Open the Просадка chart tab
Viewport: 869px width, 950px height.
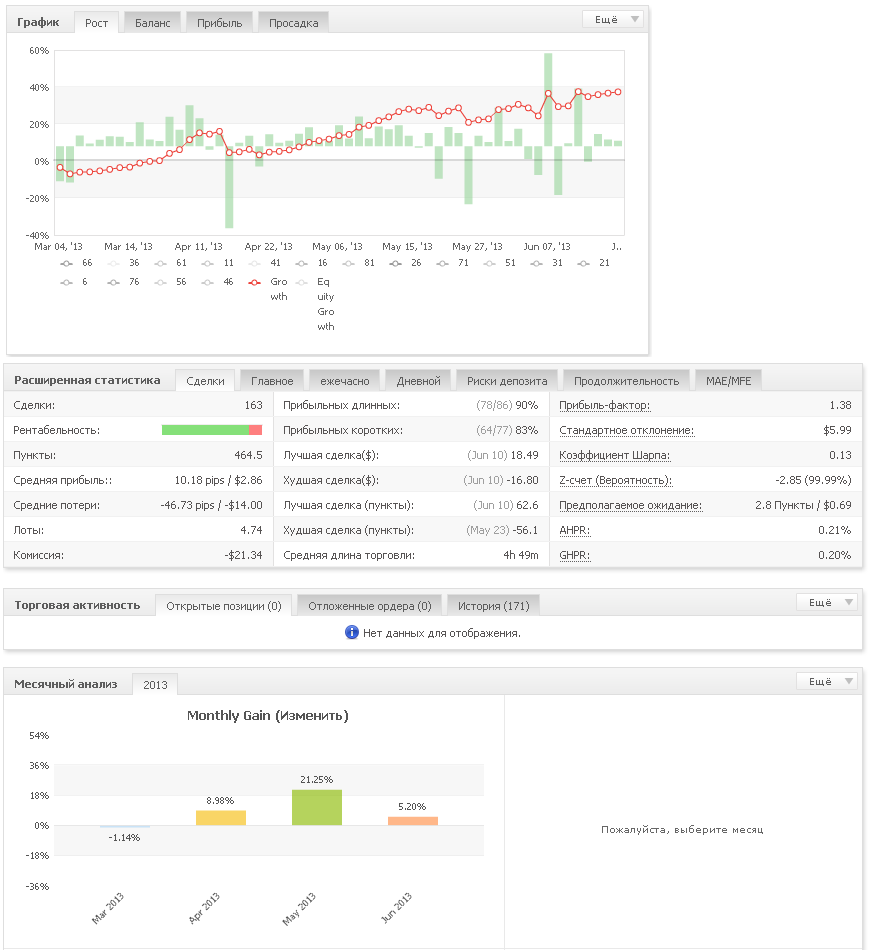pos(293,22)
